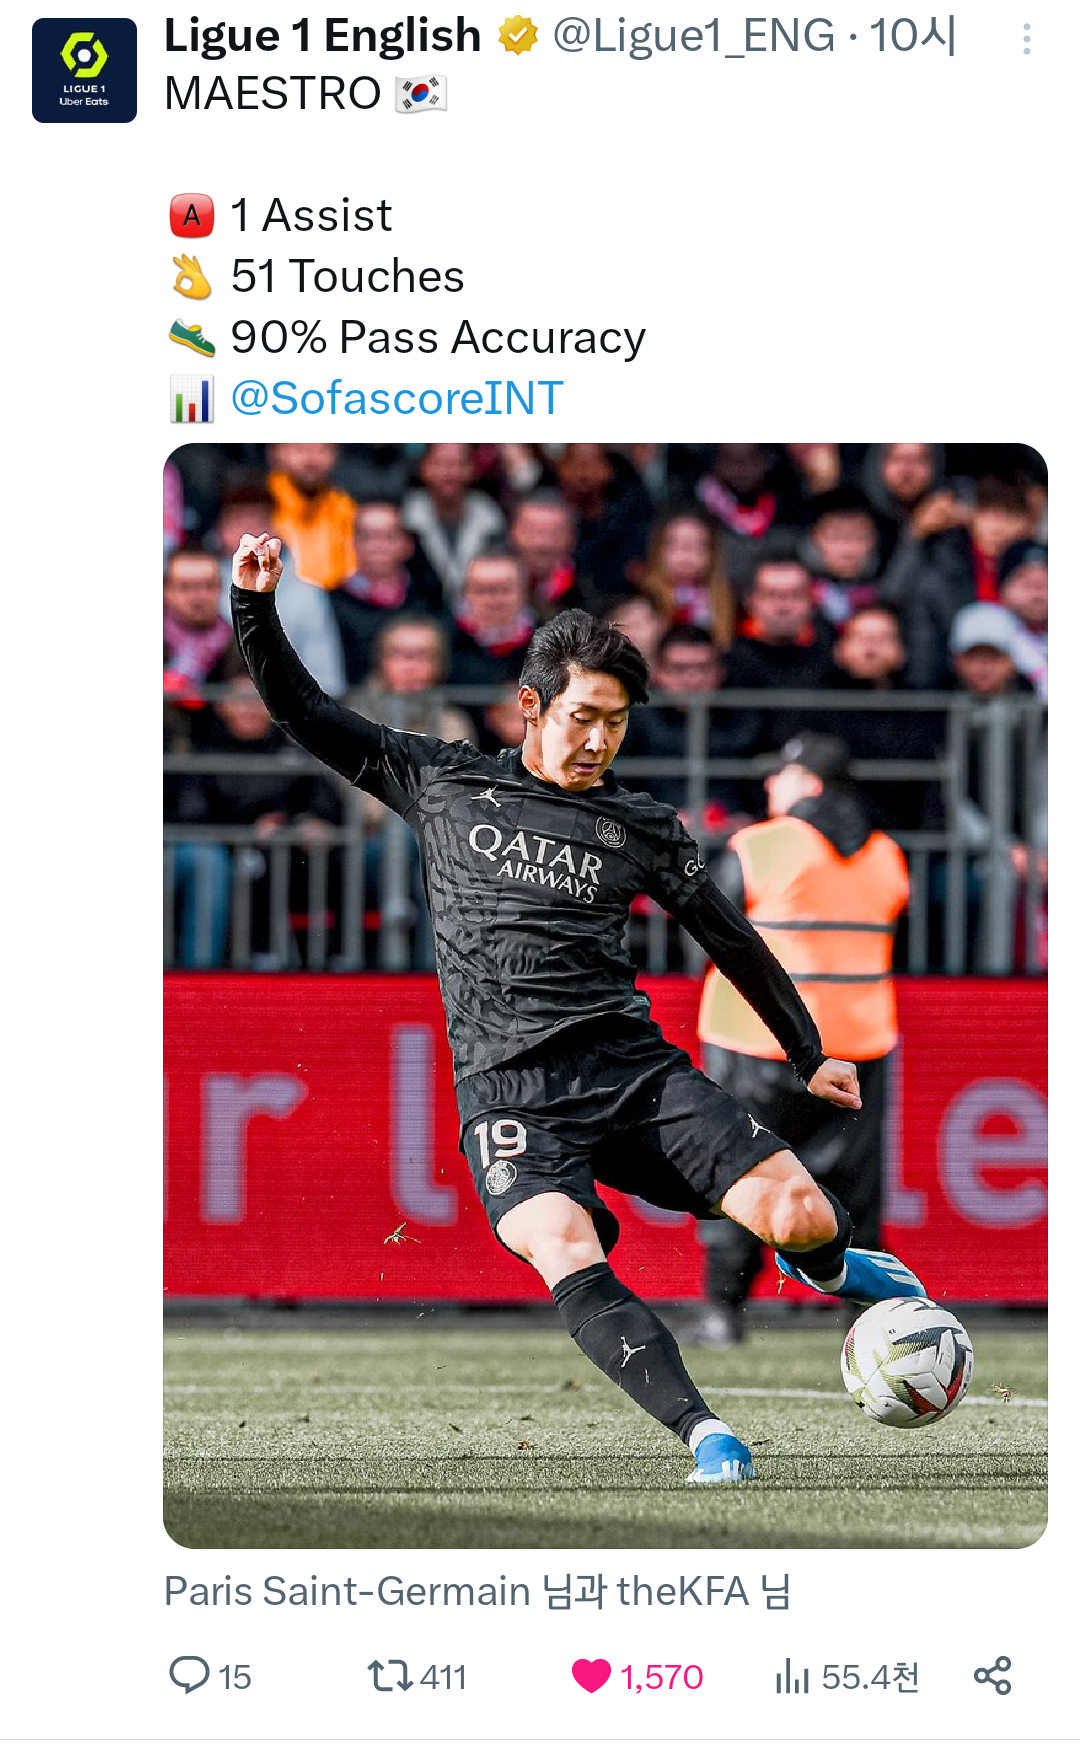
Task: Open the Ligue 1 English account name
Action: (322, 36)
